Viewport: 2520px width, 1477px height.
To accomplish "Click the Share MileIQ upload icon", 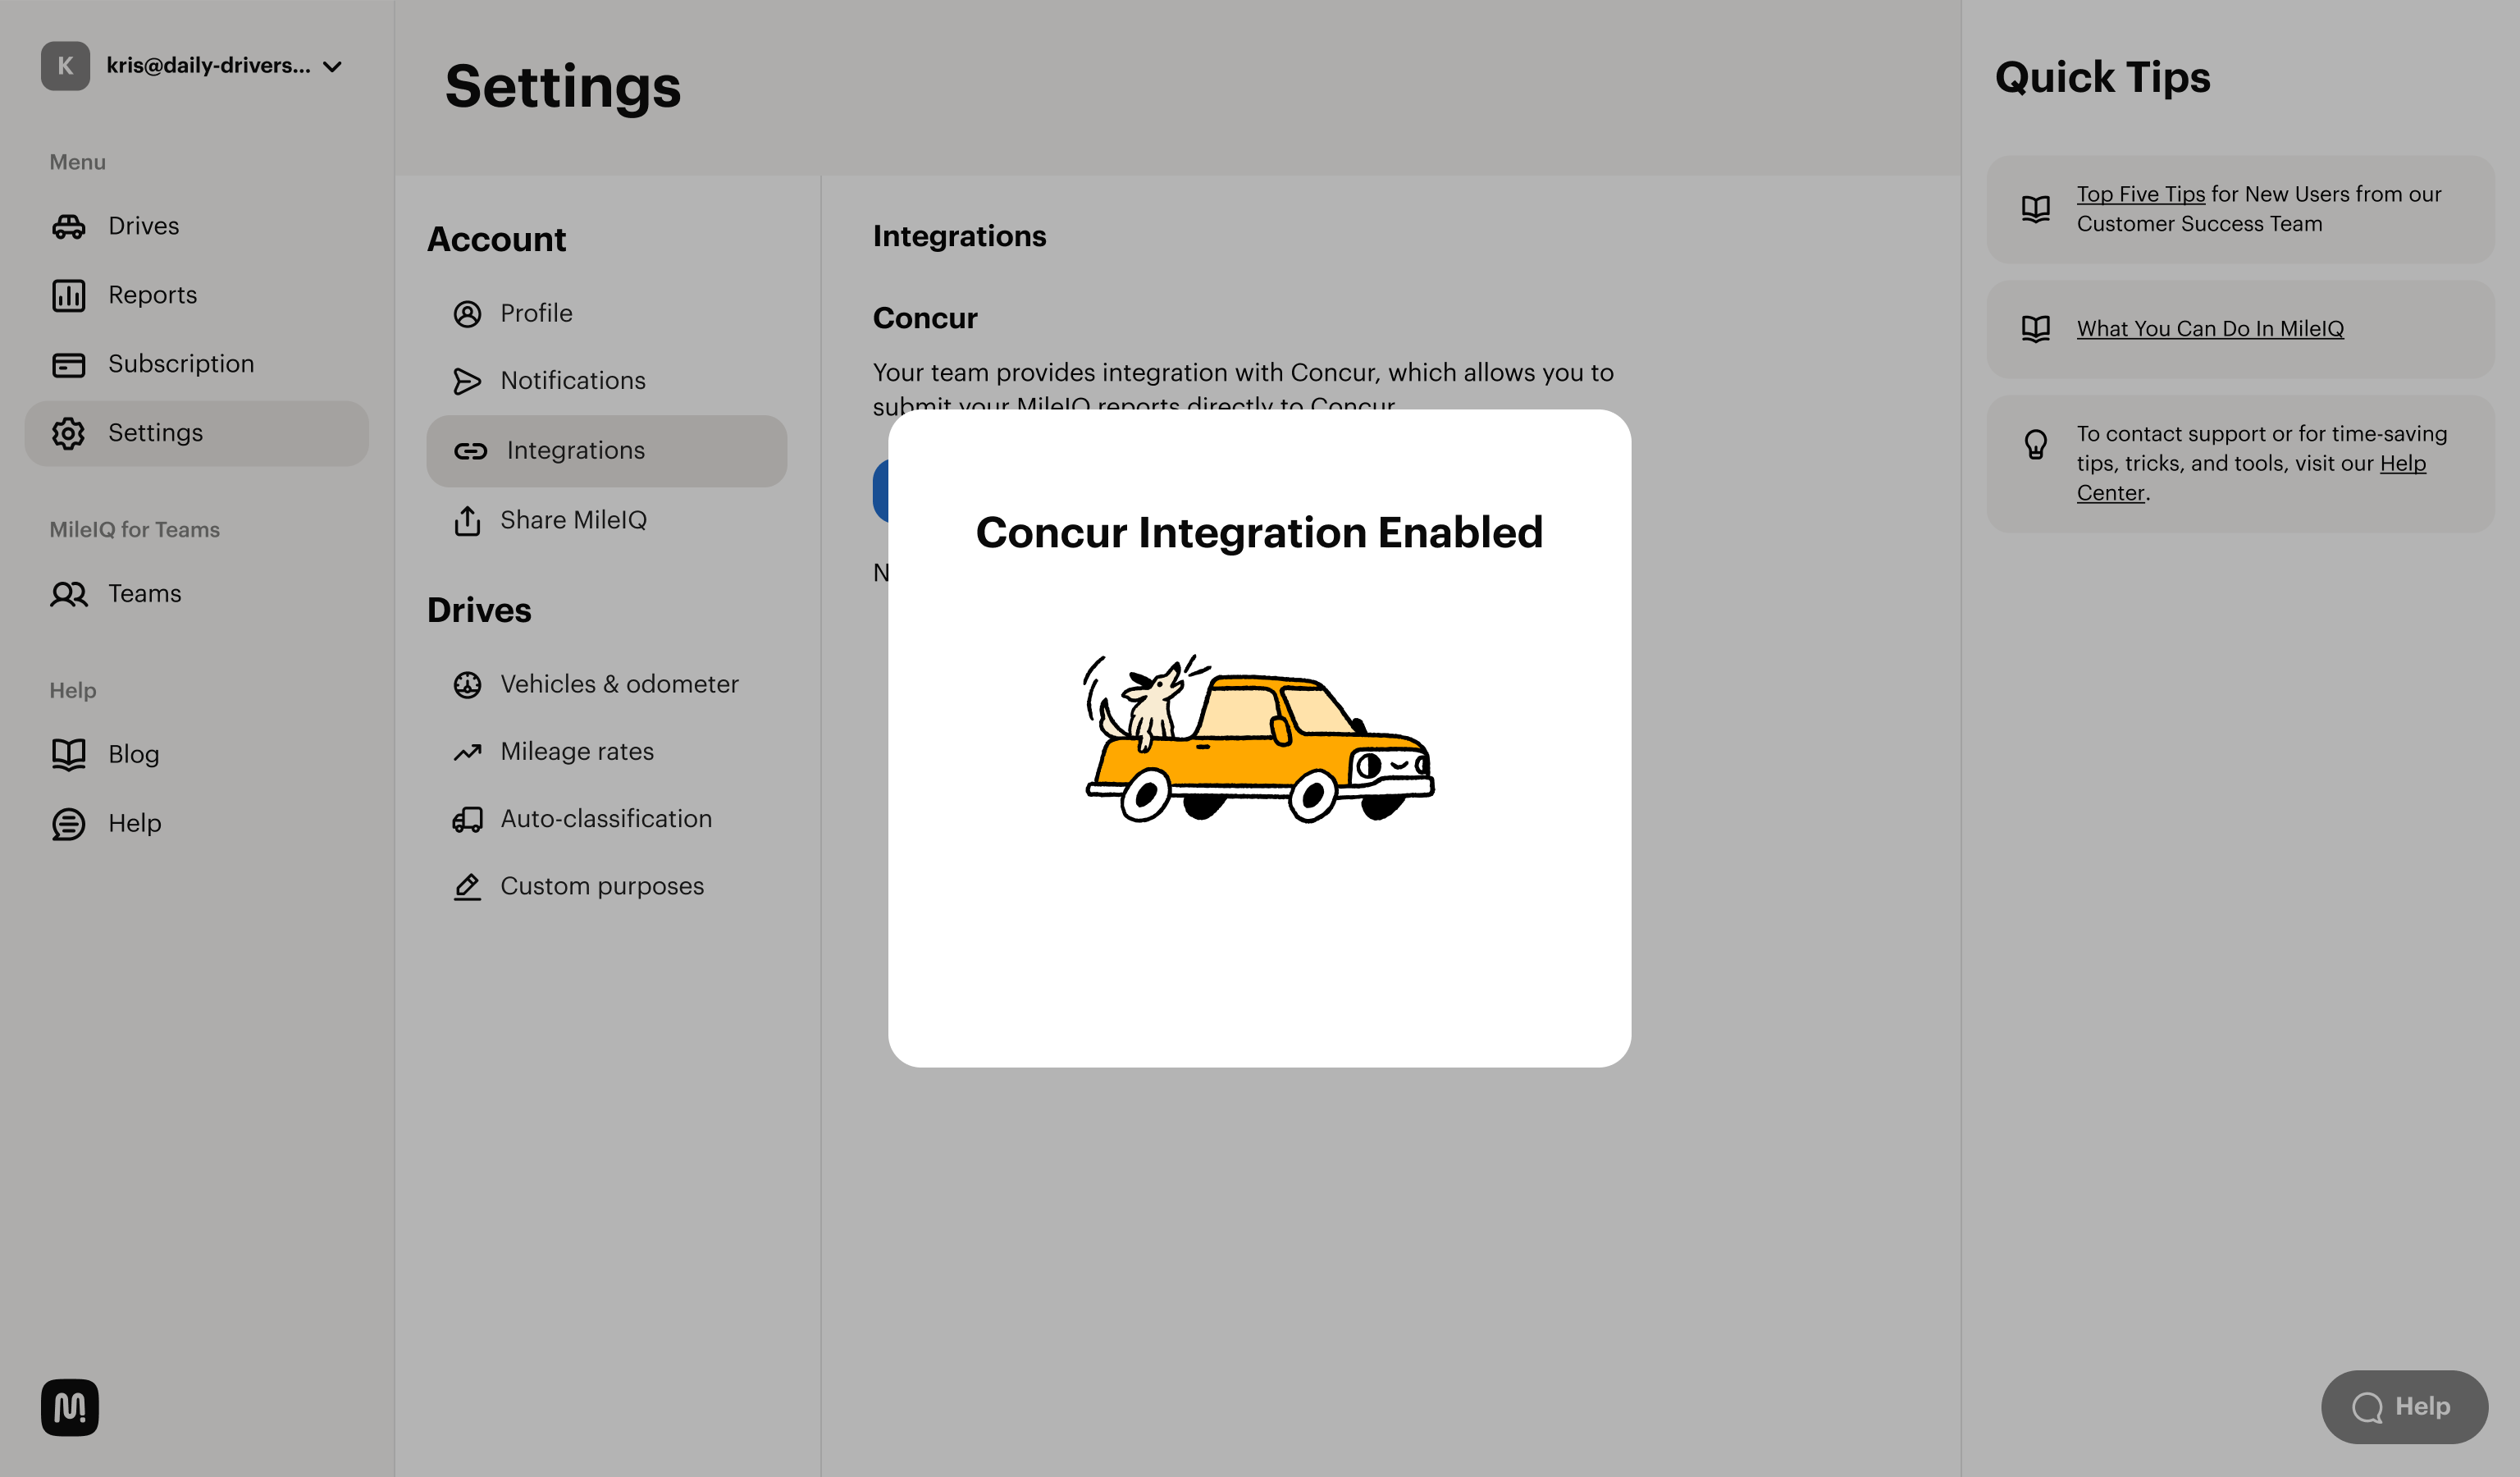I will pos(467,520).
